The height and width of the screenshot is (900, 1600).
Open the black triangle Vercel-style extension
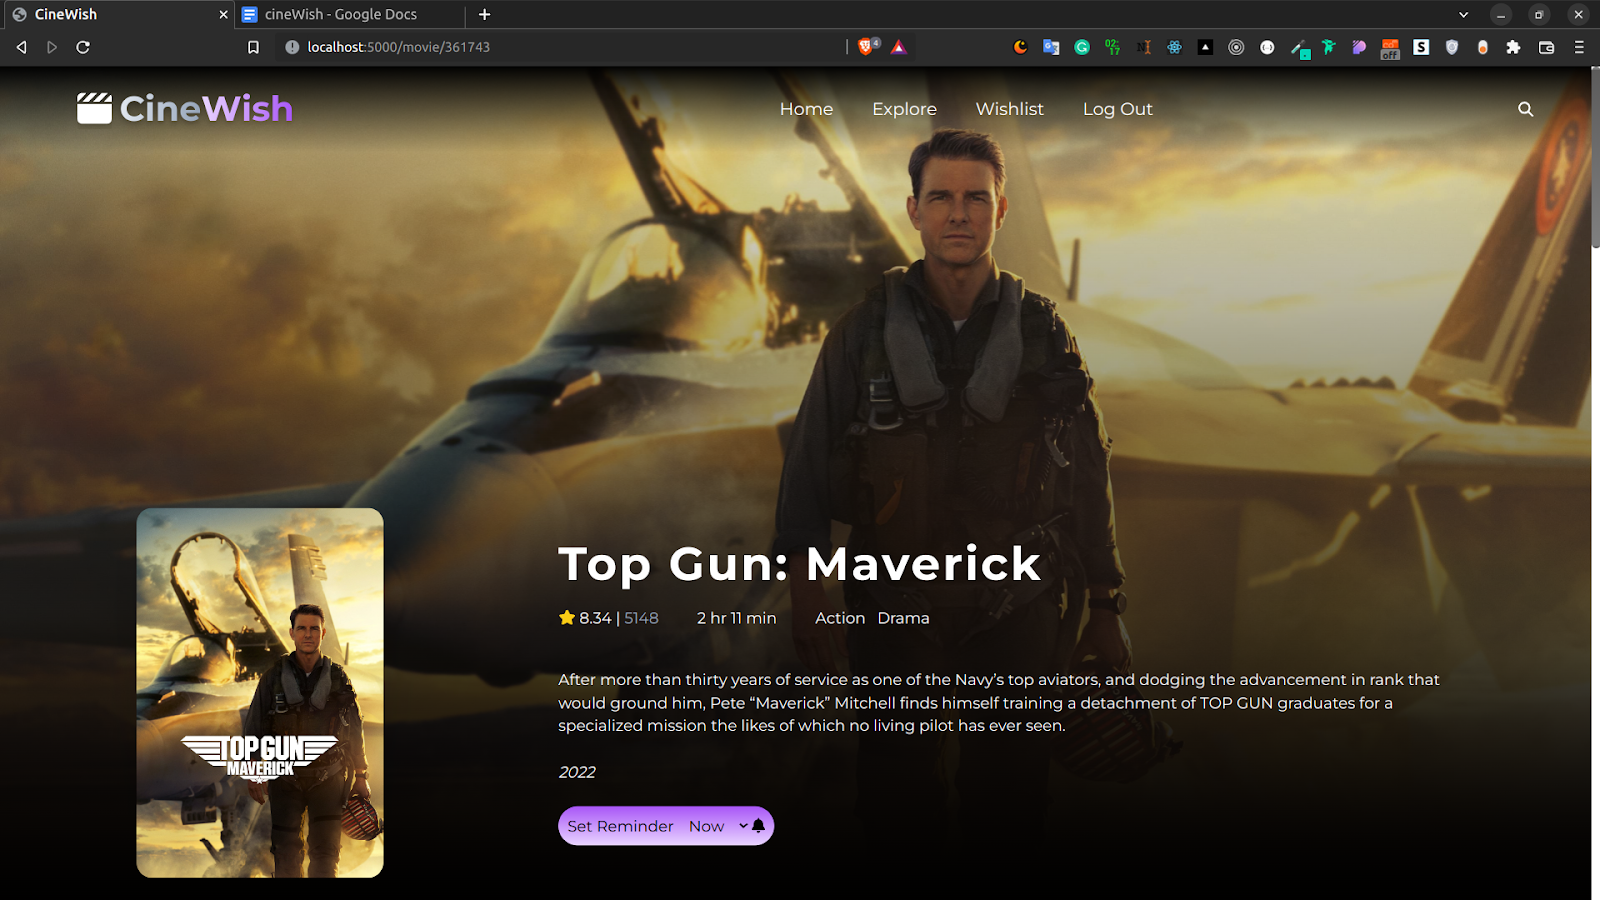[1205, 47]
